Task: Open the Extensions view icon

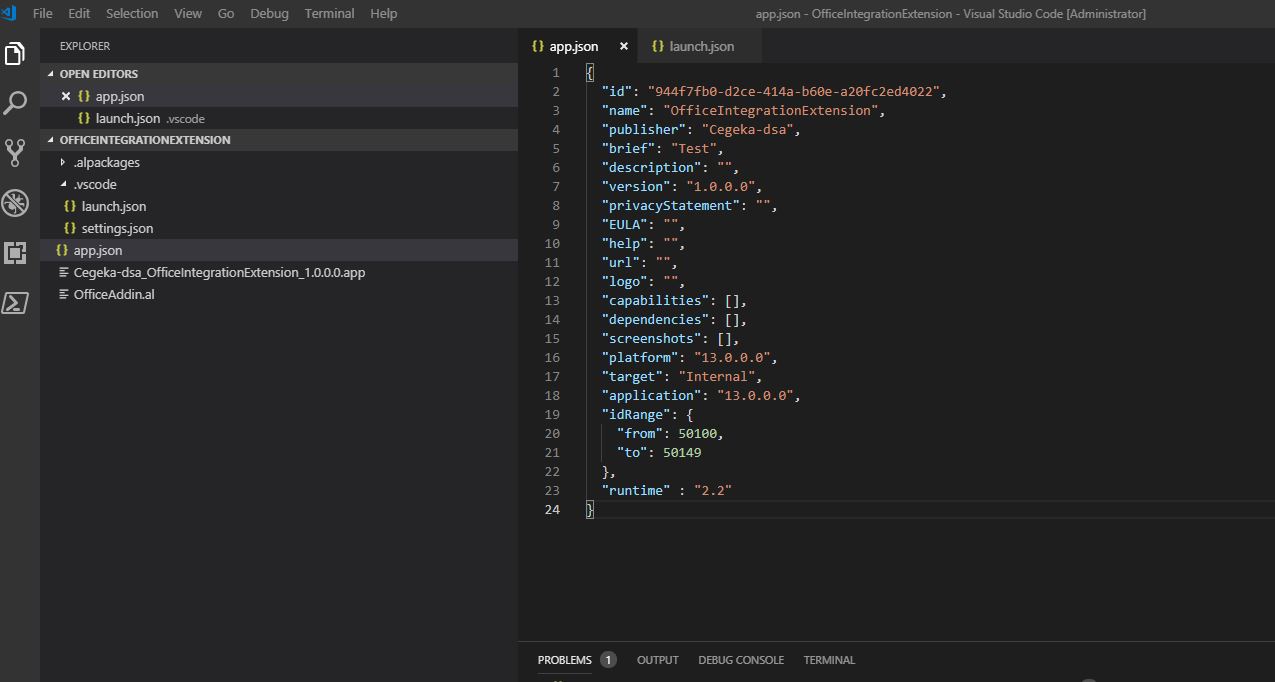Action: 14,253
